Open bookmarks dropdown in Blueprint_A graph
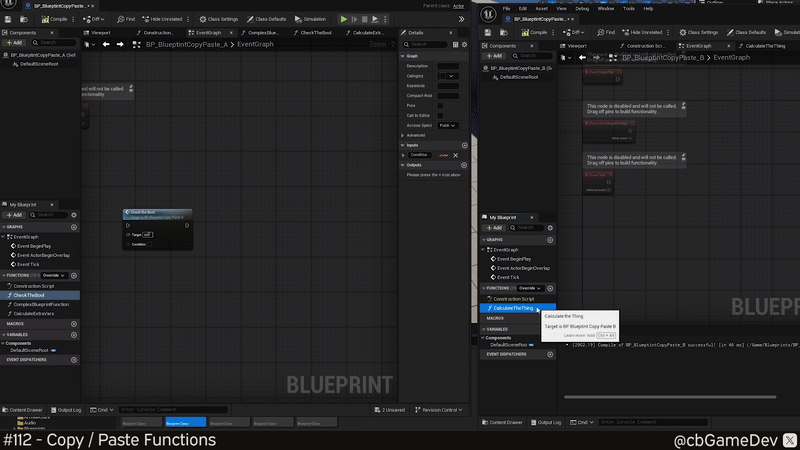This screenshot has height=450, width=800. pyautogui.click(x=88, y=44)
